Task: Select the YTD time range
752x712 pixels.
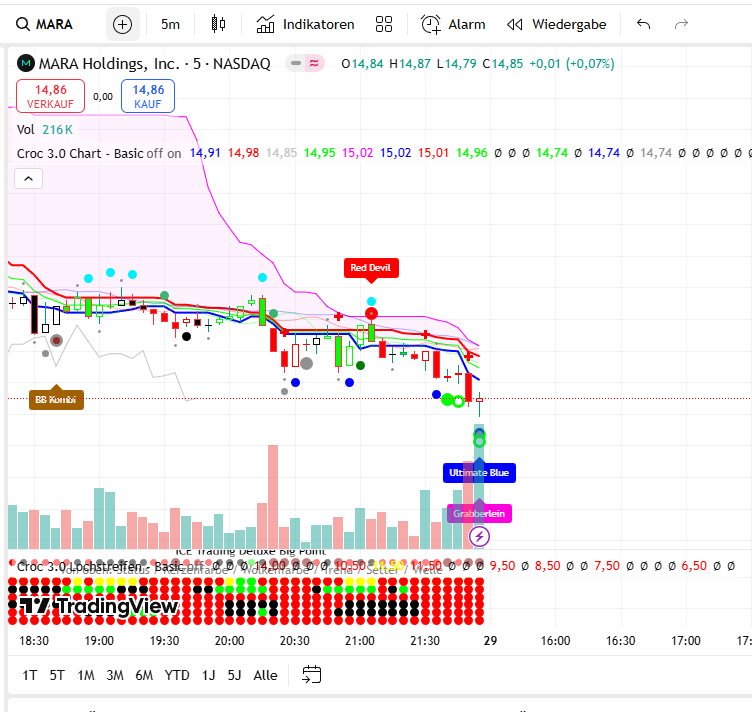Action: (x=177, y=675)
